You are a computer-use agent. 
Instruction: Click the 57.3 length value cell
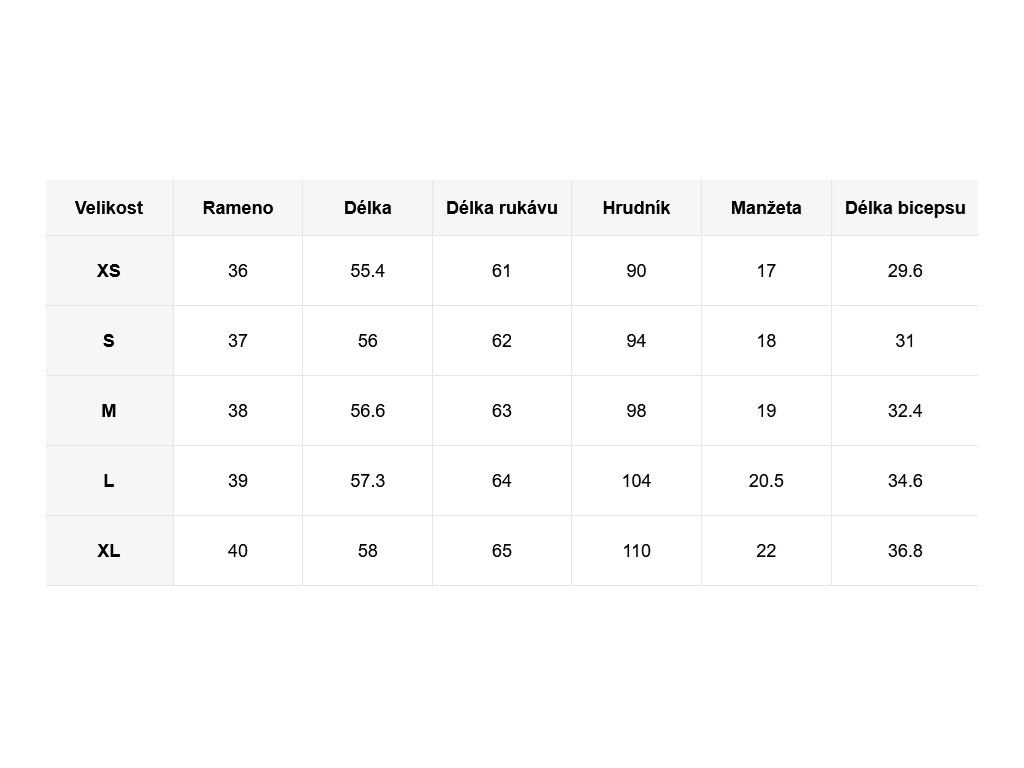(x=368, y=481)
